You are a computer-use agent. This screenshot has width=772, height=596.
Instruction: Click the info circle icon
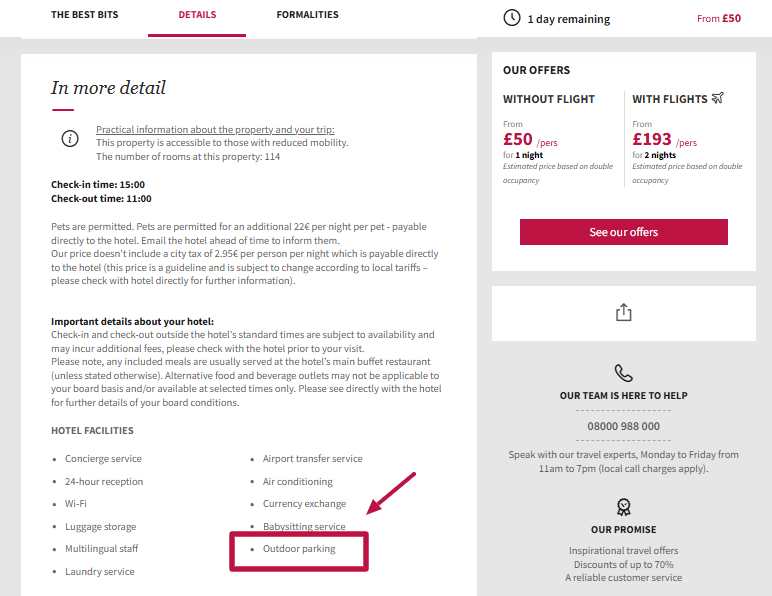pyautogui.click(x=70, y=139)
